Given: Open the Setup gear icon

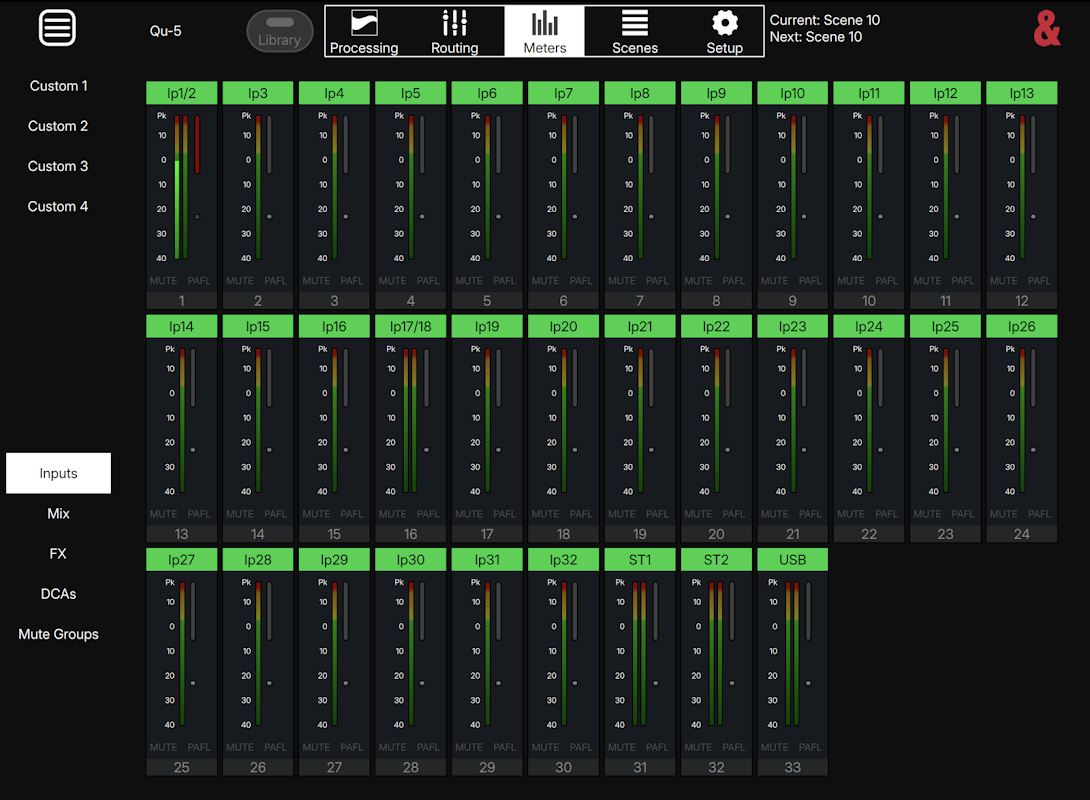Looking at the screenshot, I should (724, 22).
